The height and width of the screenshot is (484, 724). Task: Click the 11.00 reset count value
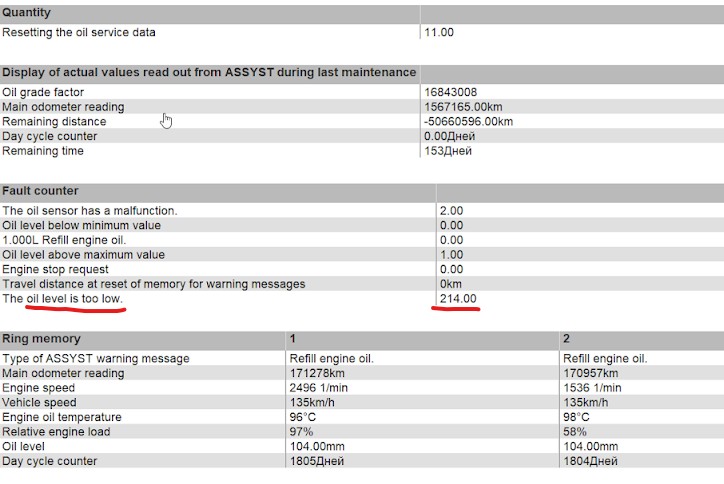pyautogui.click(x=439, y=32)
